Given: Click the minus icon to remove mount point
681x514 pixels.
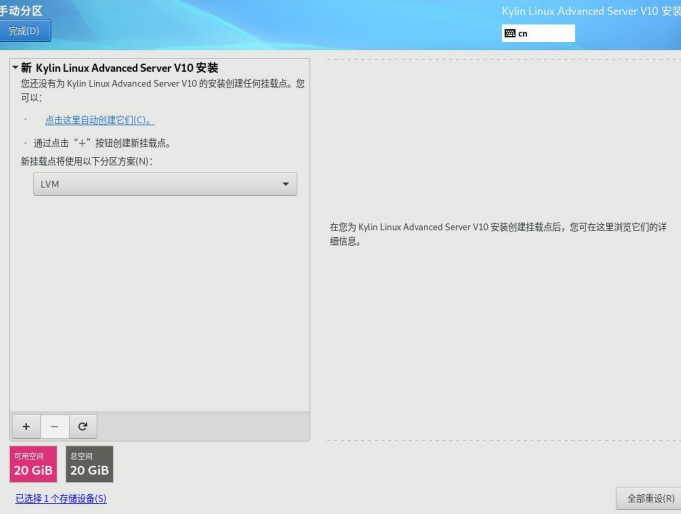Looking at the screenshot, I should click(x=55, y=426).
